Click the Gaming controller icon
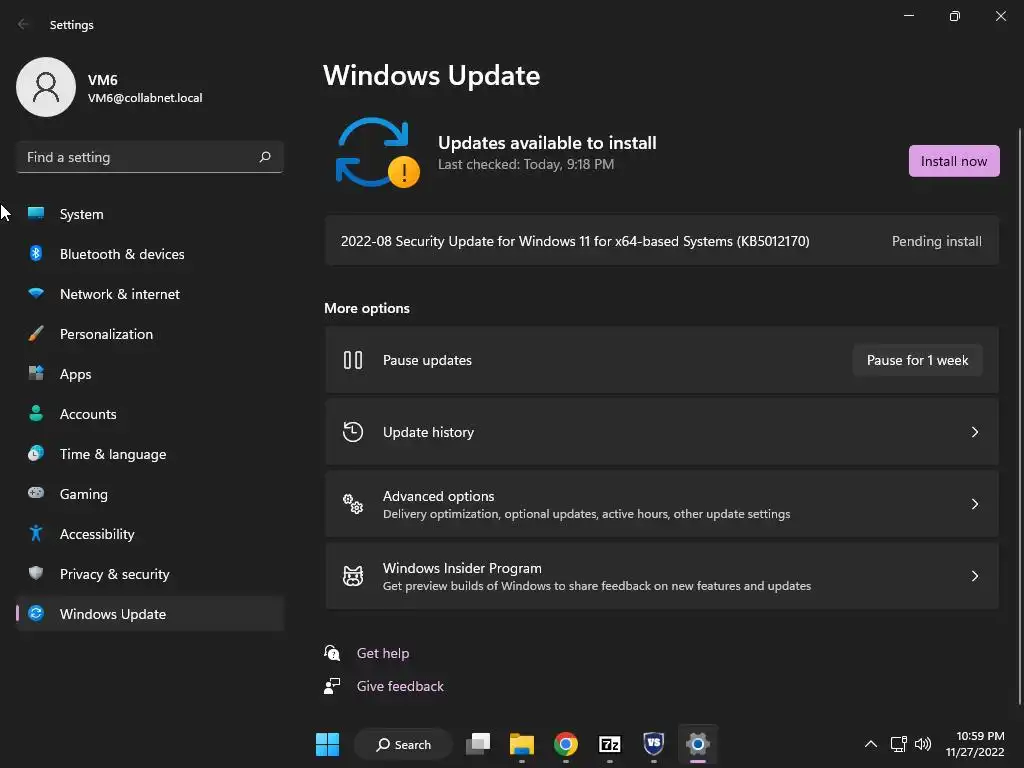This screenshot has height=768, width=1024. [x=36, y=493]
